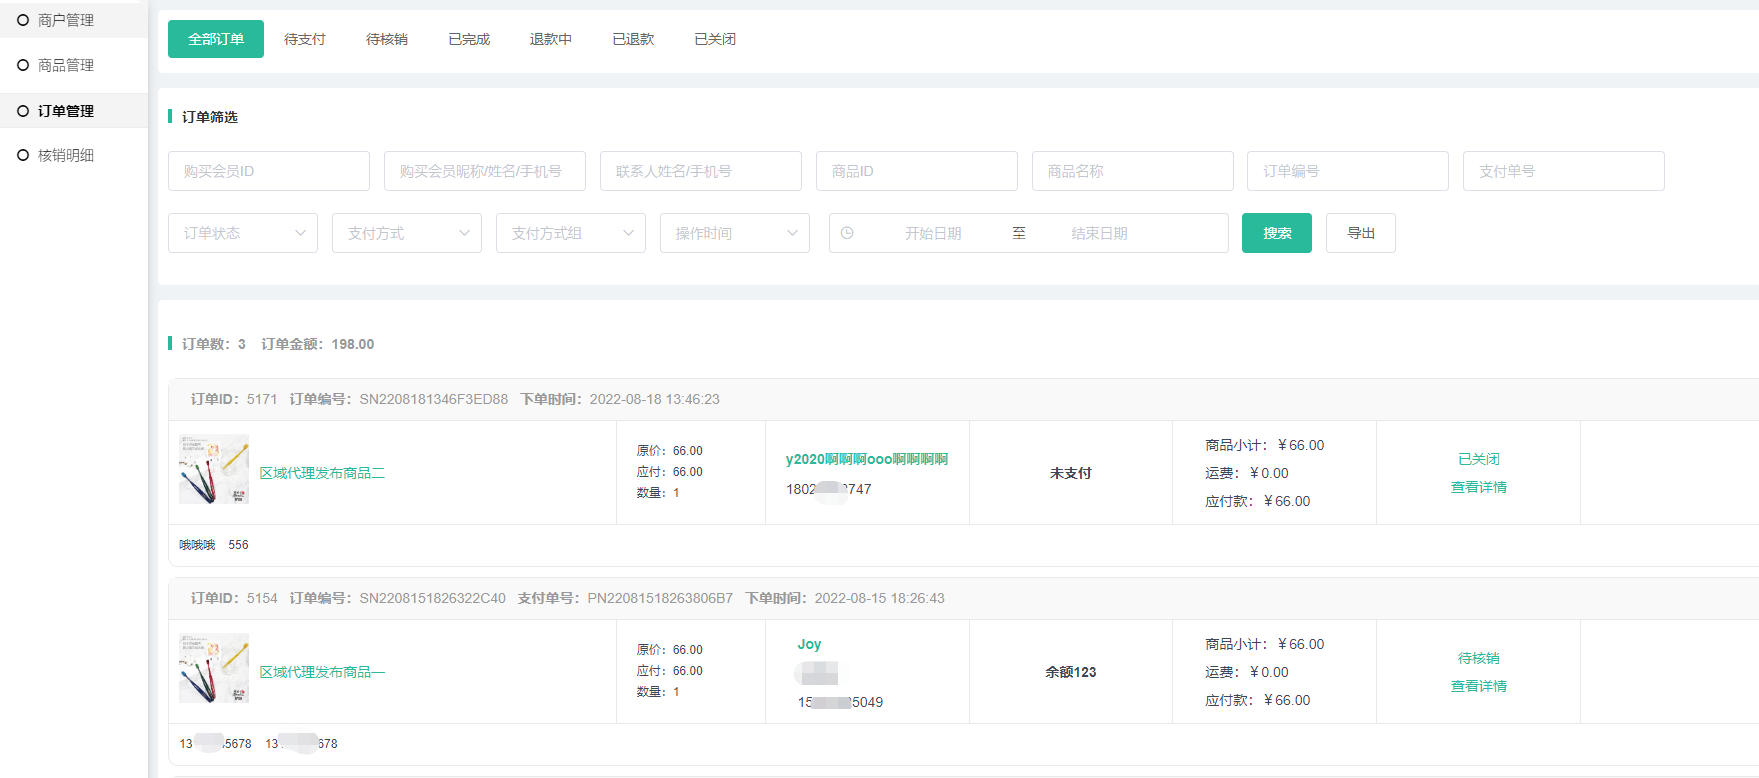1759x778 pixels.
Task: Click the 开始日期 start date field
Action: (x=933, y=233)
